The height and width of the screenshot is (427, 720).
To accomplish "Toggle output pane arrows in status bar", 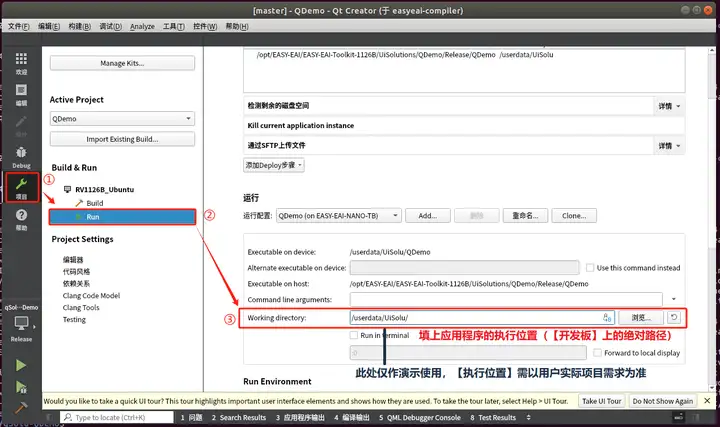I will 528,417.
